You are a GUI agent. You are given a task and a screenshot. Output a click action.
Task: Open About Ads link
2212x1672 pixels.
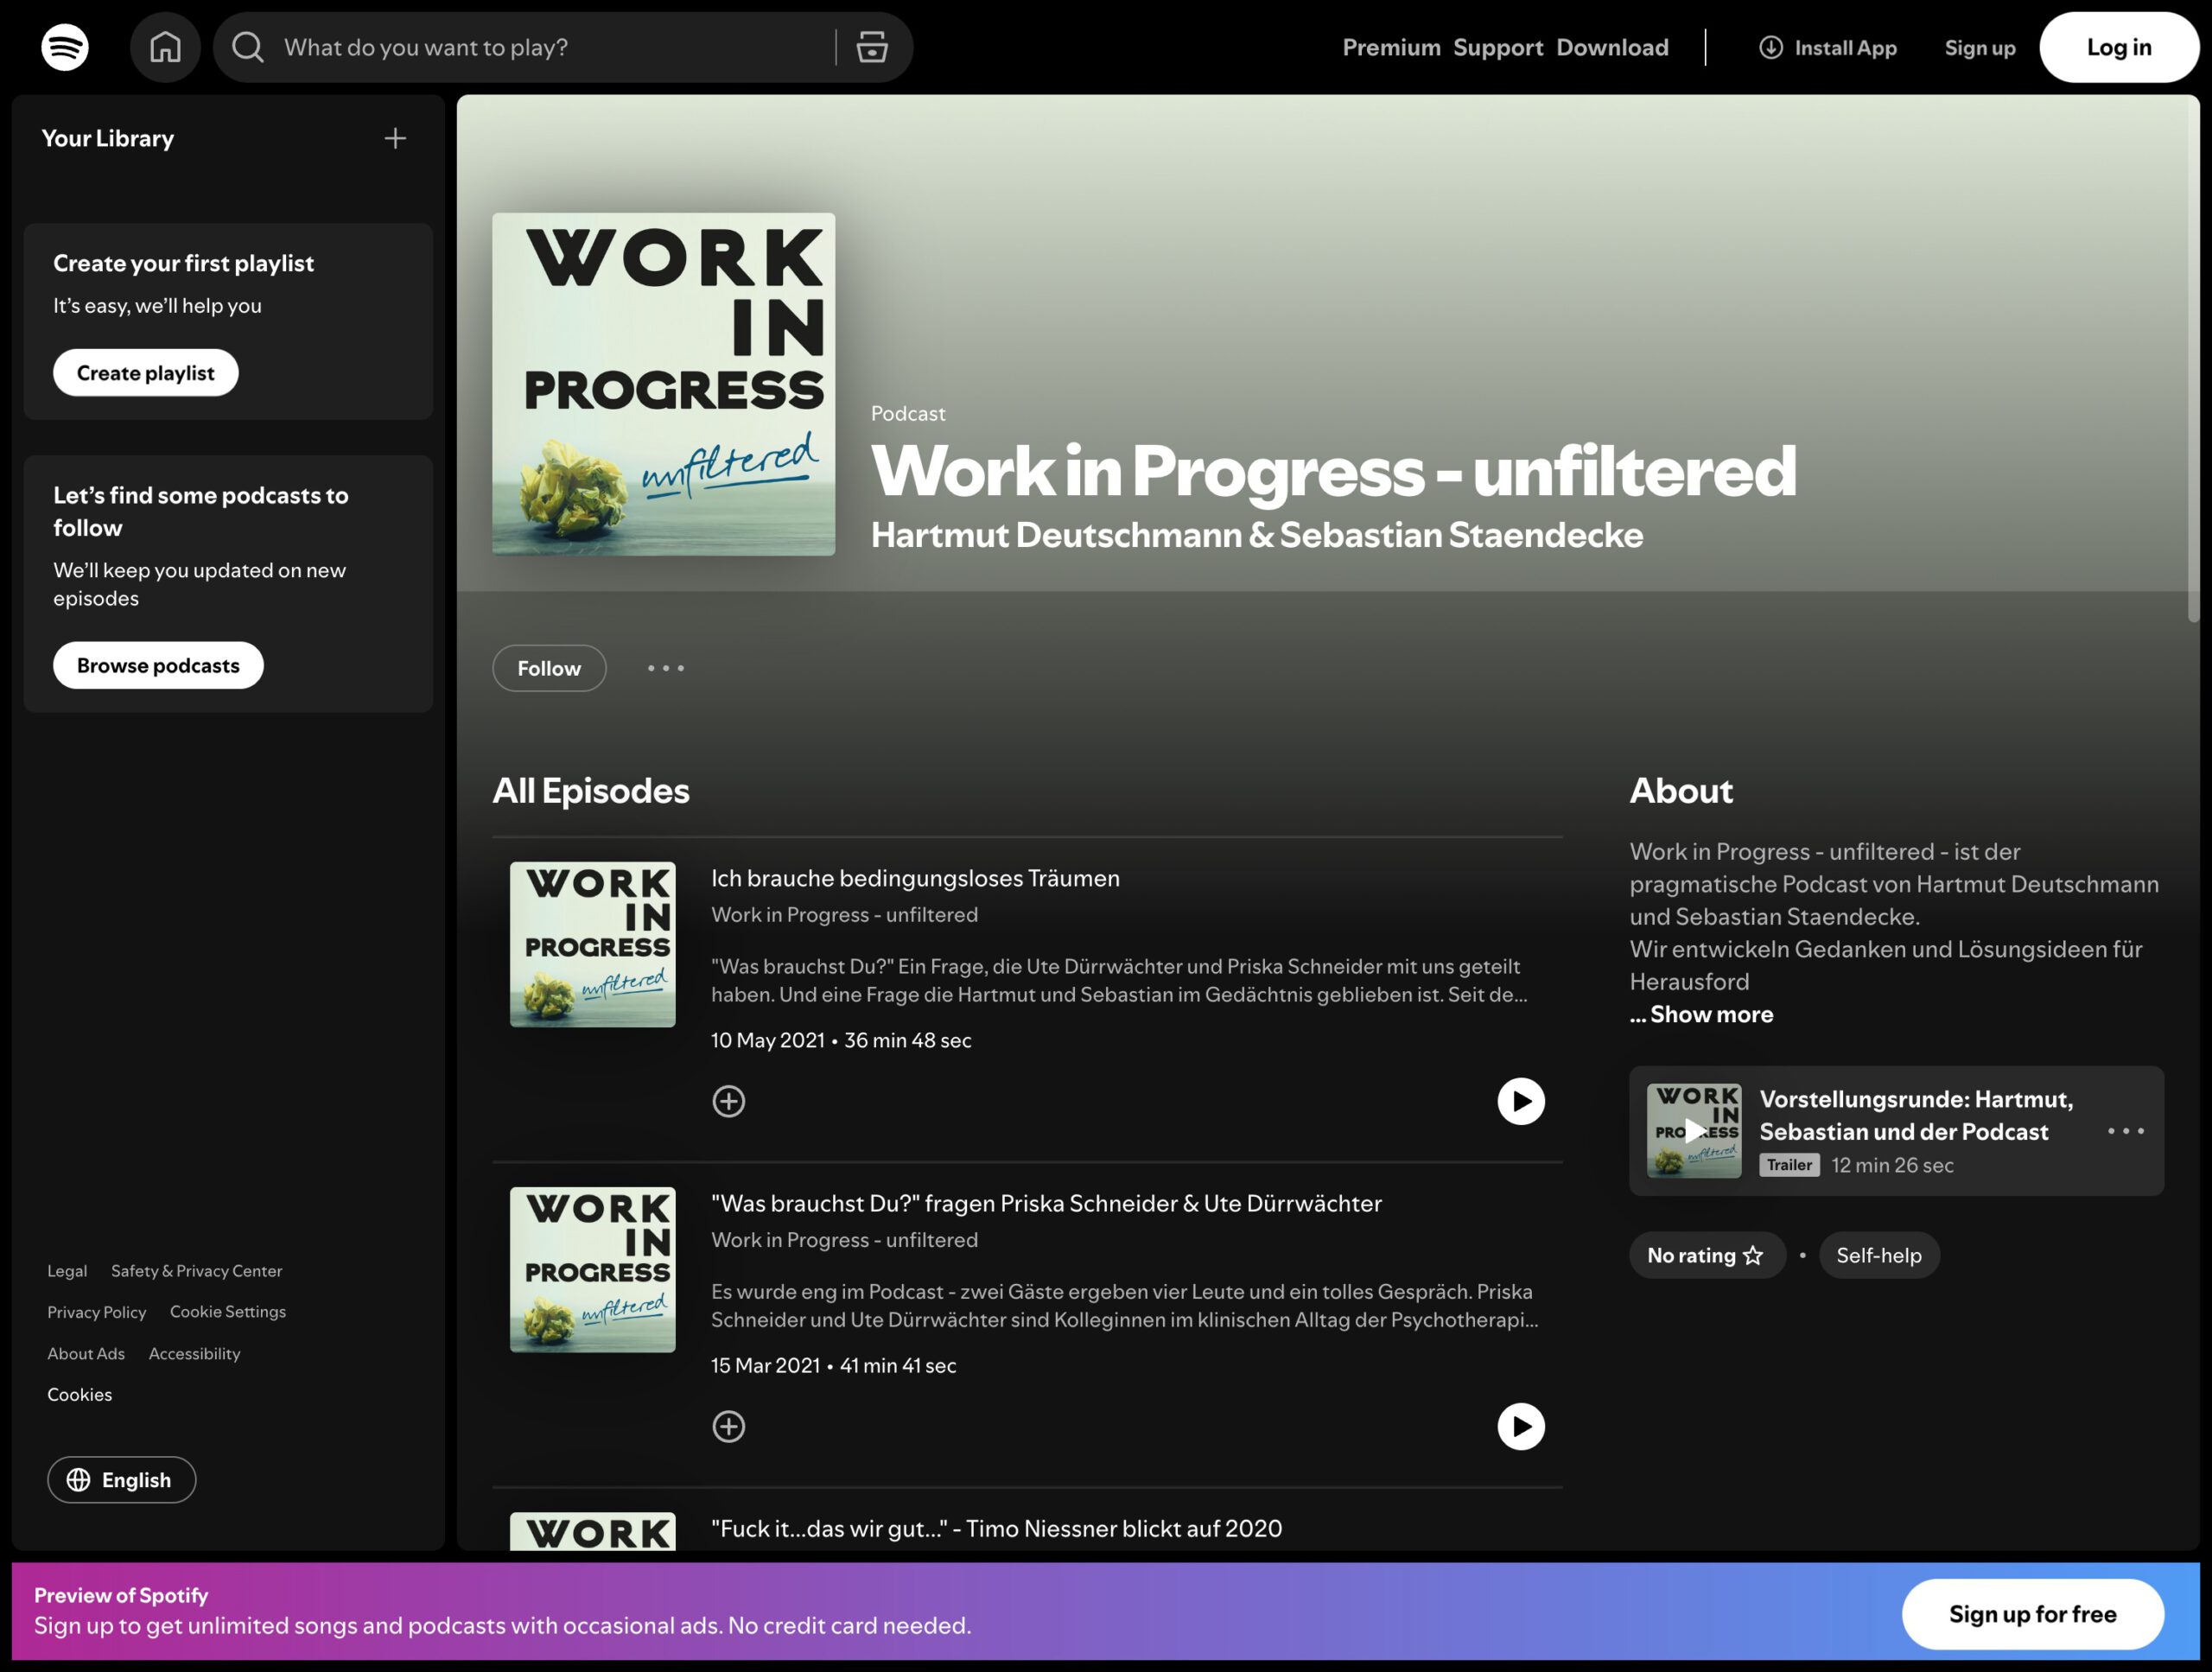(x=86, y=1353)
